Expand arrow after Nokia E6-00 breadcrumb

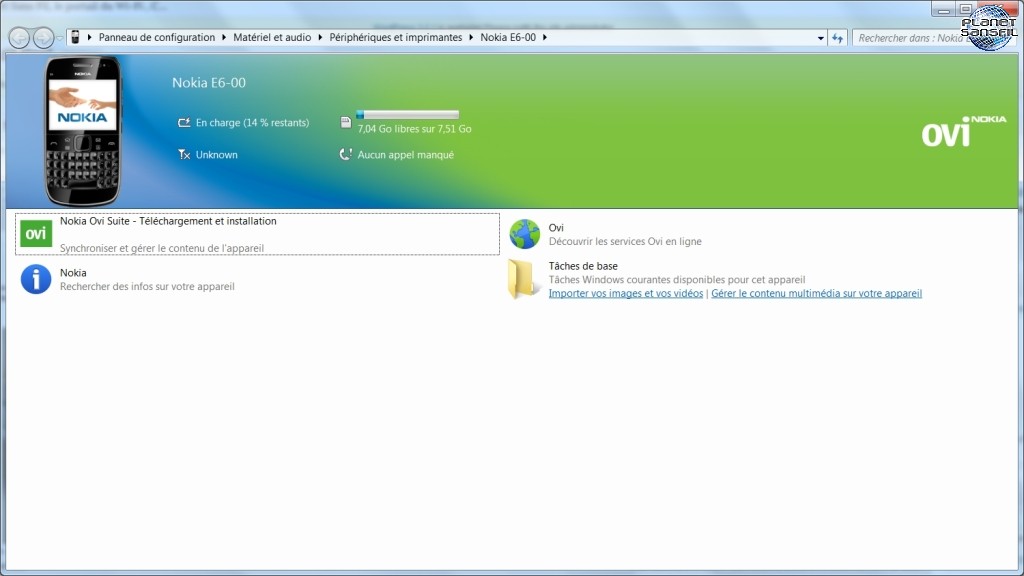tap(545, 37)
